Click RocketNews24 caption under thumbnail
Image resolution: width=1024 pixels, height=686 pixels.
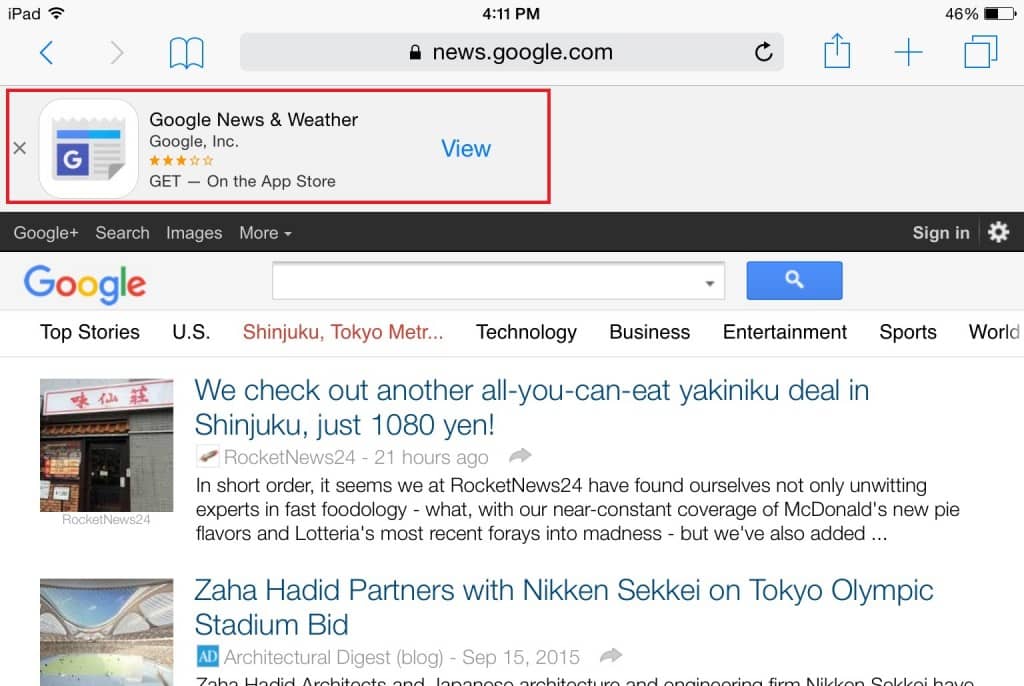[106, 519]
